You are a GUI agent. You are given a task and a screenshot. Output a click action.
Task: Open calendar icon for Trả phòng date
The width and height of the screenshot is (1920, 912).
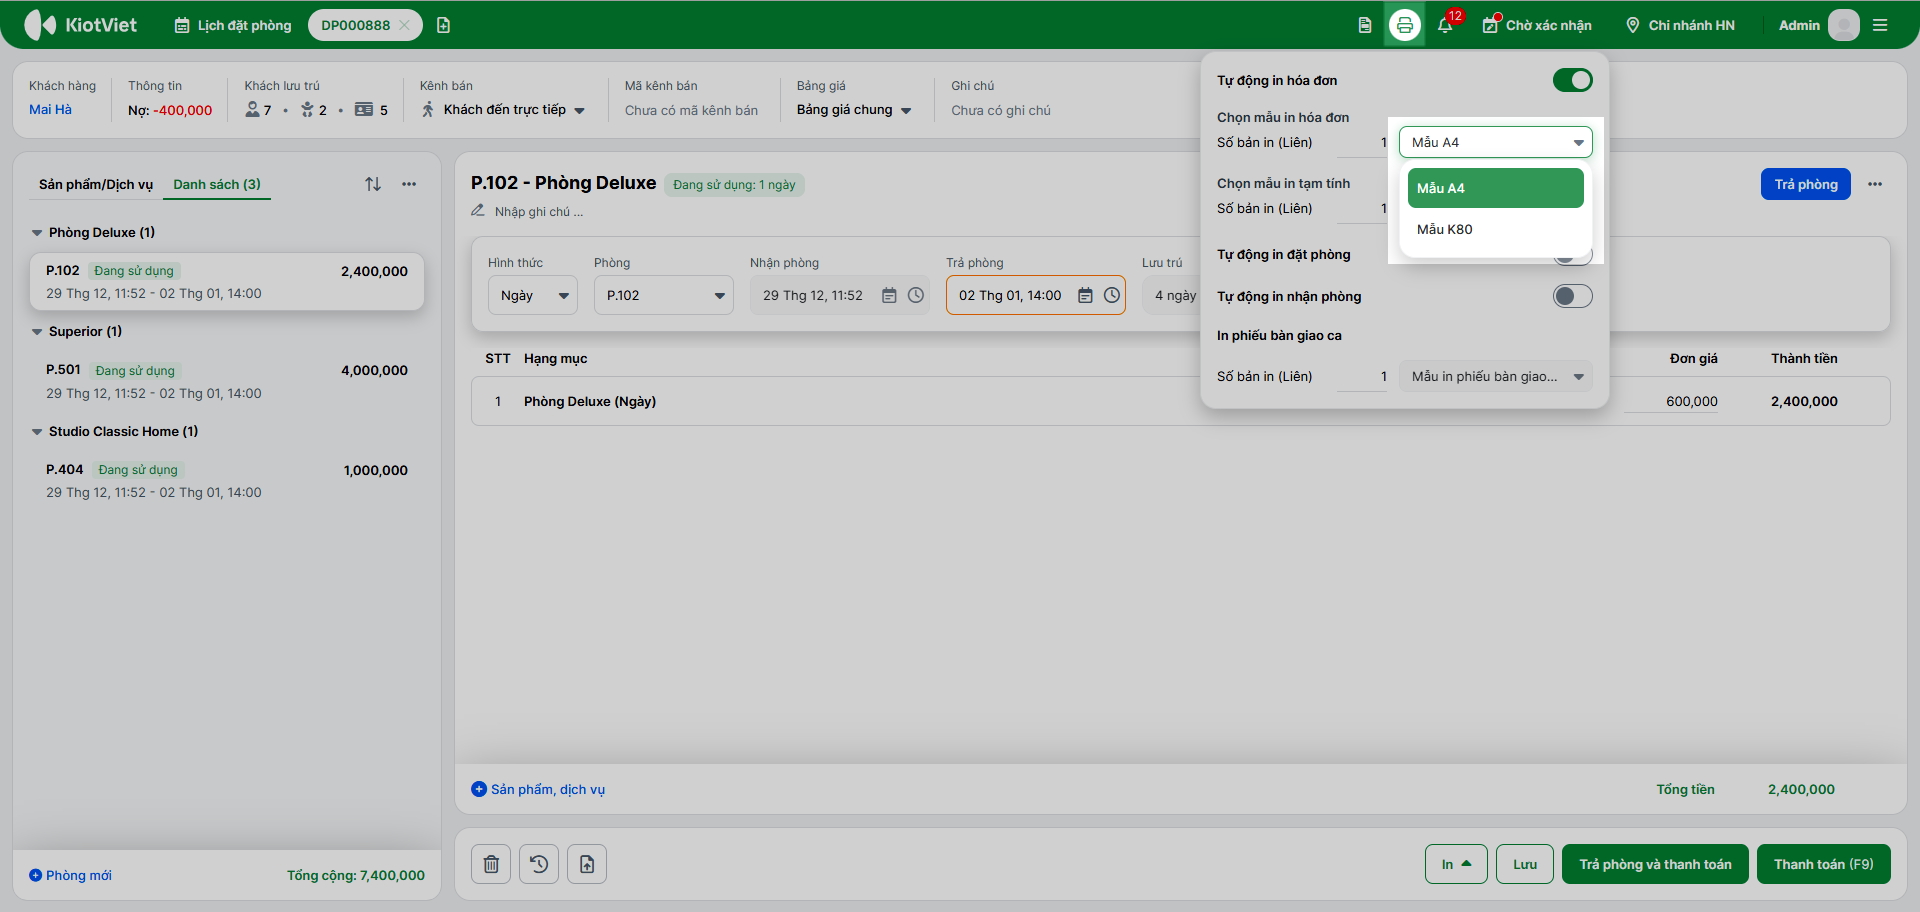click(1085, 295)
